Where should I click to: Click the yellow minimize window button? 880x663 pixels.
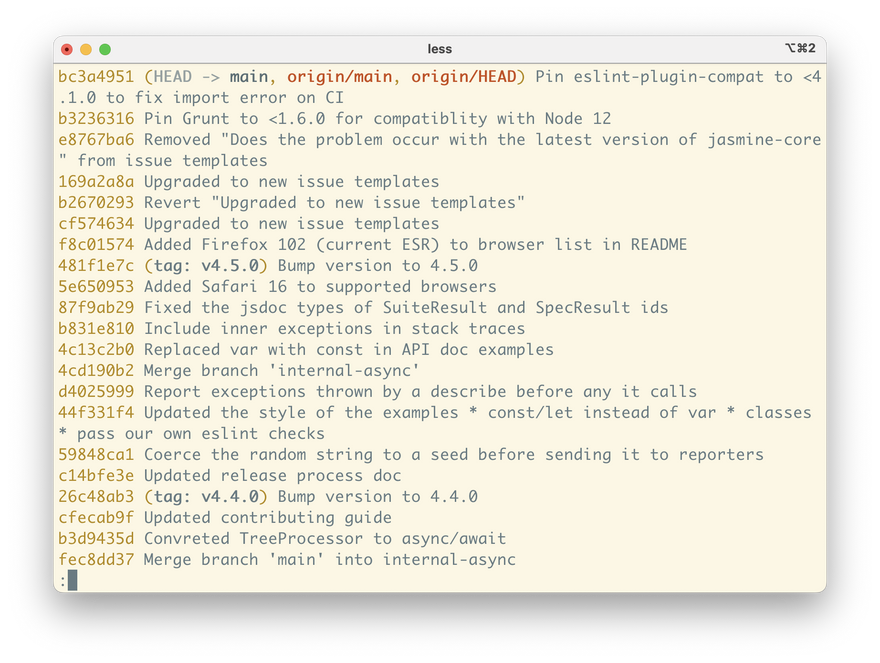click(86, 49)
